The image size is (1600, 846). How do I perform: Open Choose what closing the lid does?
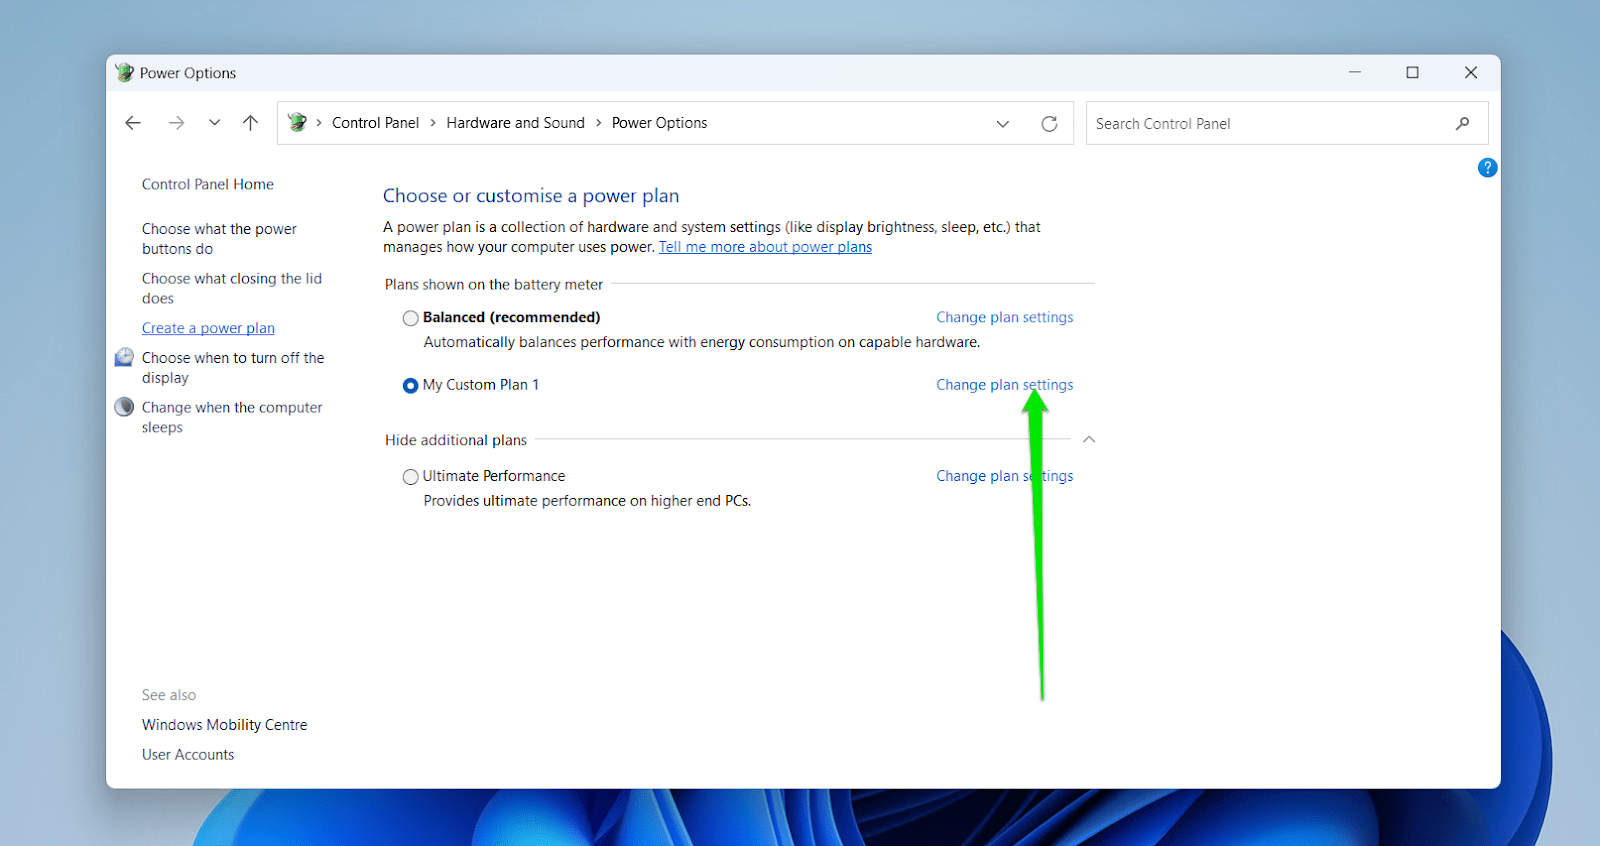(232, 288)
